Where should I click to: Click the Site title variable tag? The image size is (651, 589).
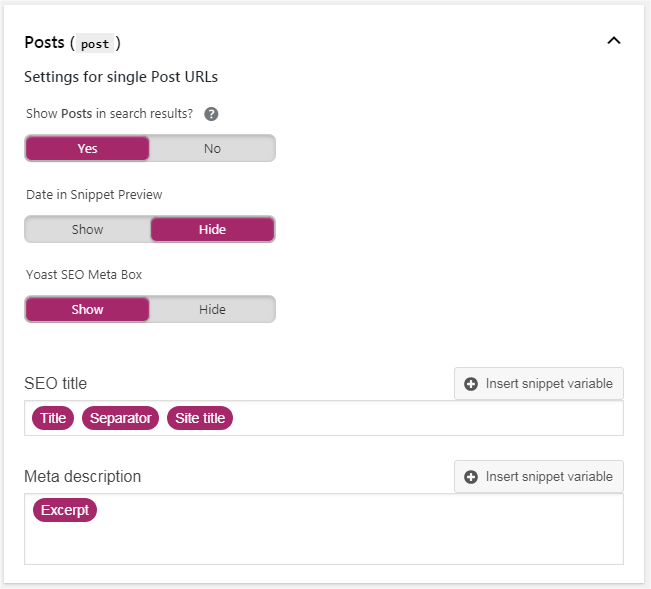click(x=200, y=418)
